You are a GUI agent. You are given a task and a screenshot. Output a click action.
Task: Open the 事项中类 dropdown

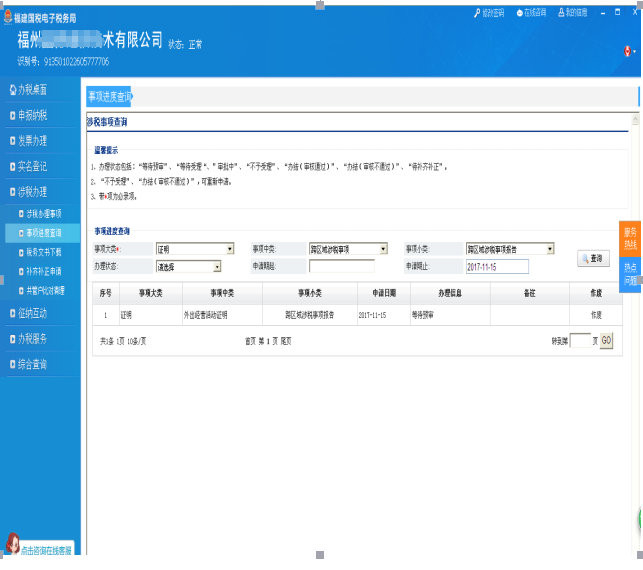[x=348, y=249]
